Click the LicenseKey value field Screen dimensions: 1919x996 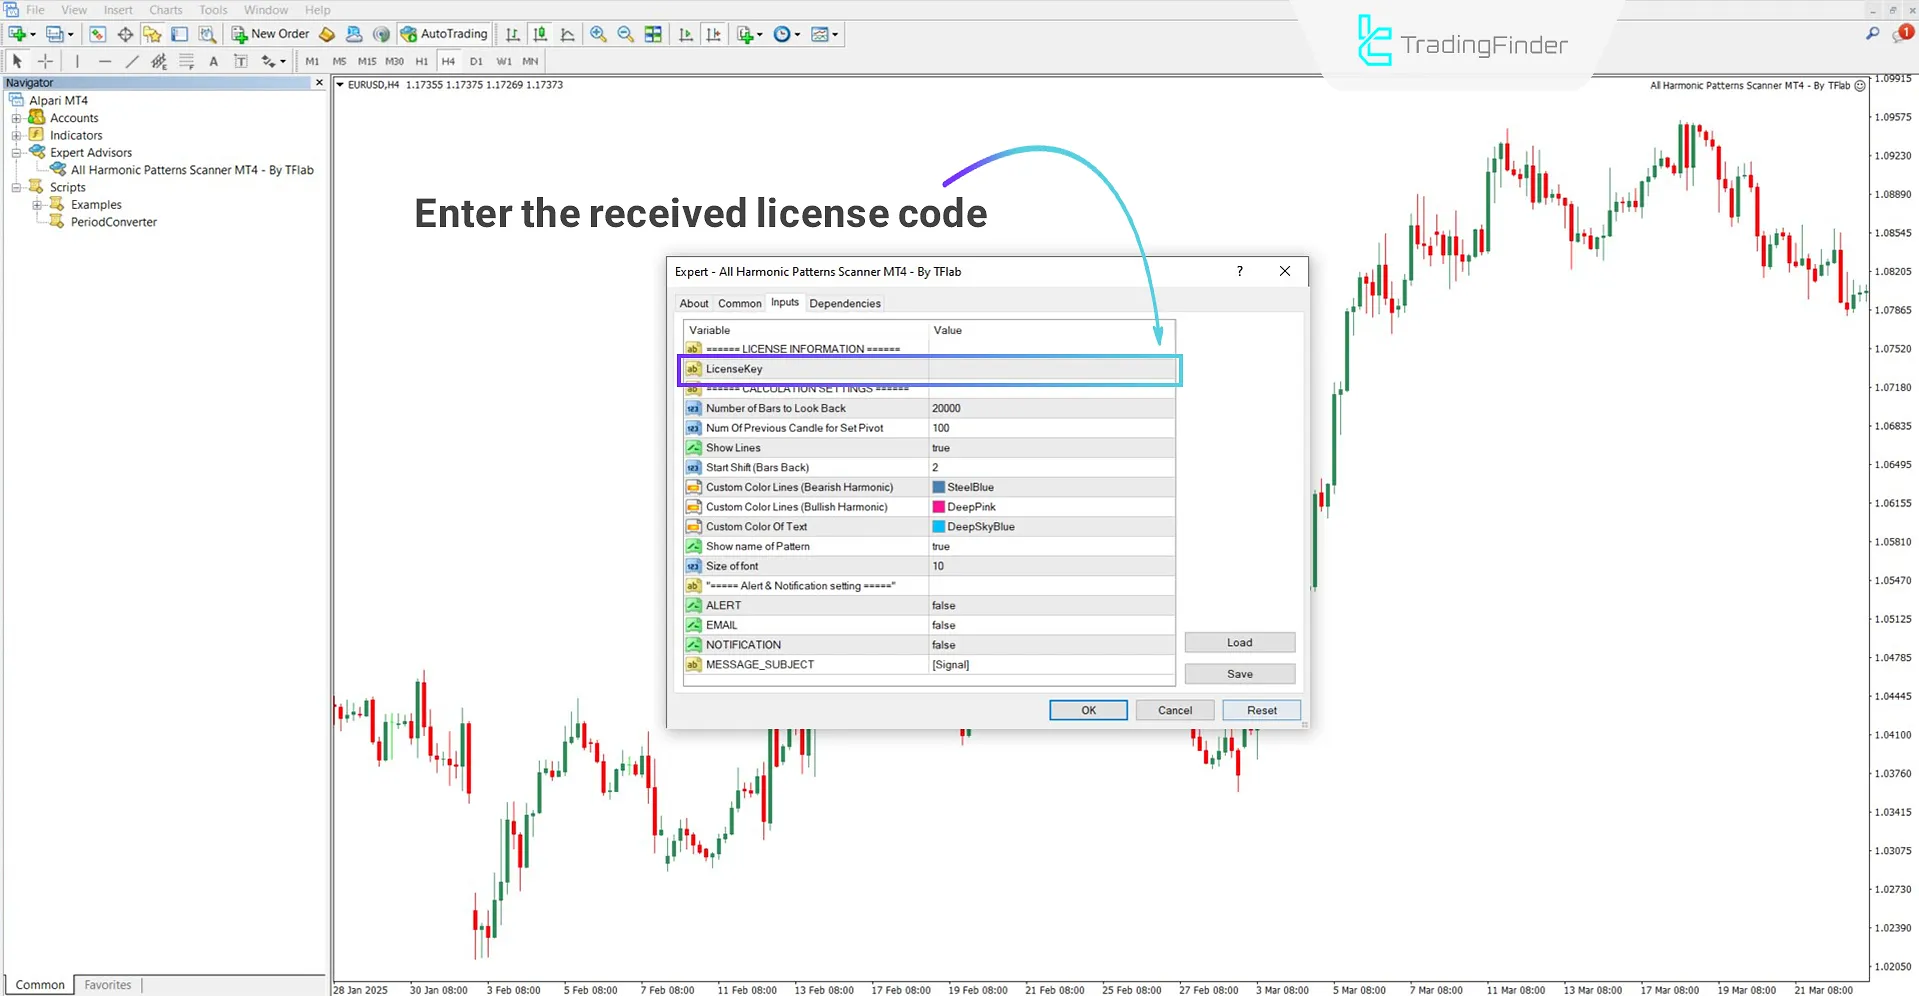1050,369
